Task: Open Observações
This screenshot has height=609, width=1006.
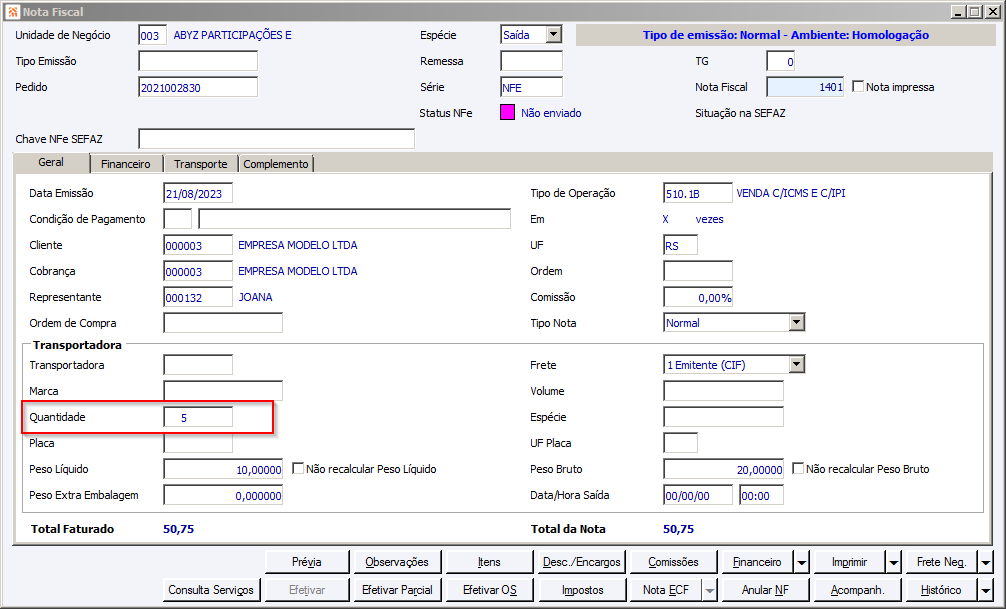Action: (397, 562)
